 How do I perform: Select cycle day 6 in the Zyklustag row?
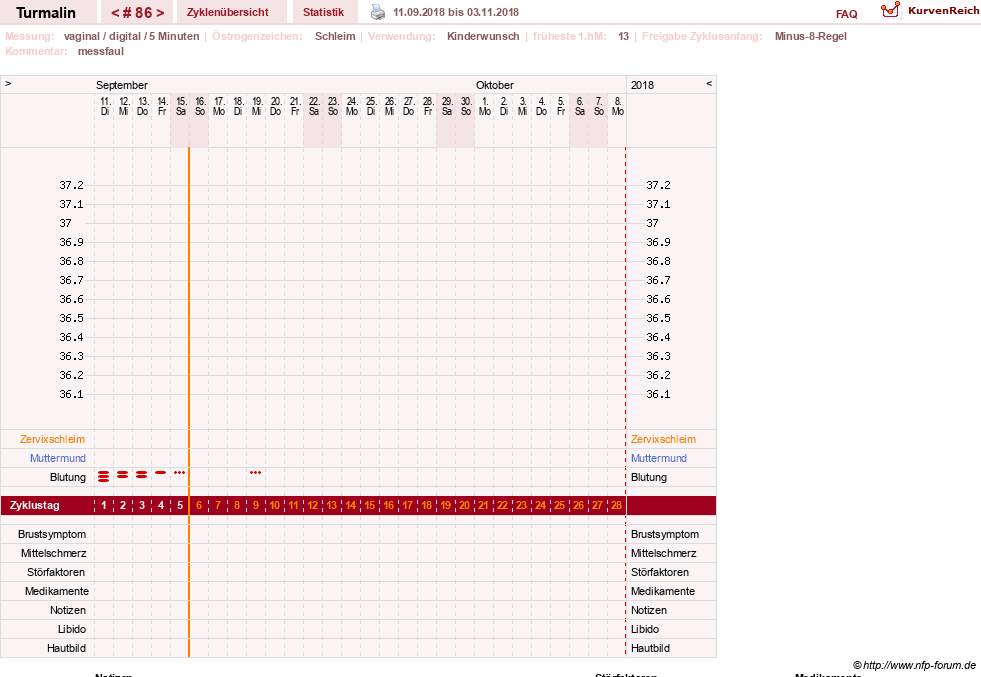(199, 506)
